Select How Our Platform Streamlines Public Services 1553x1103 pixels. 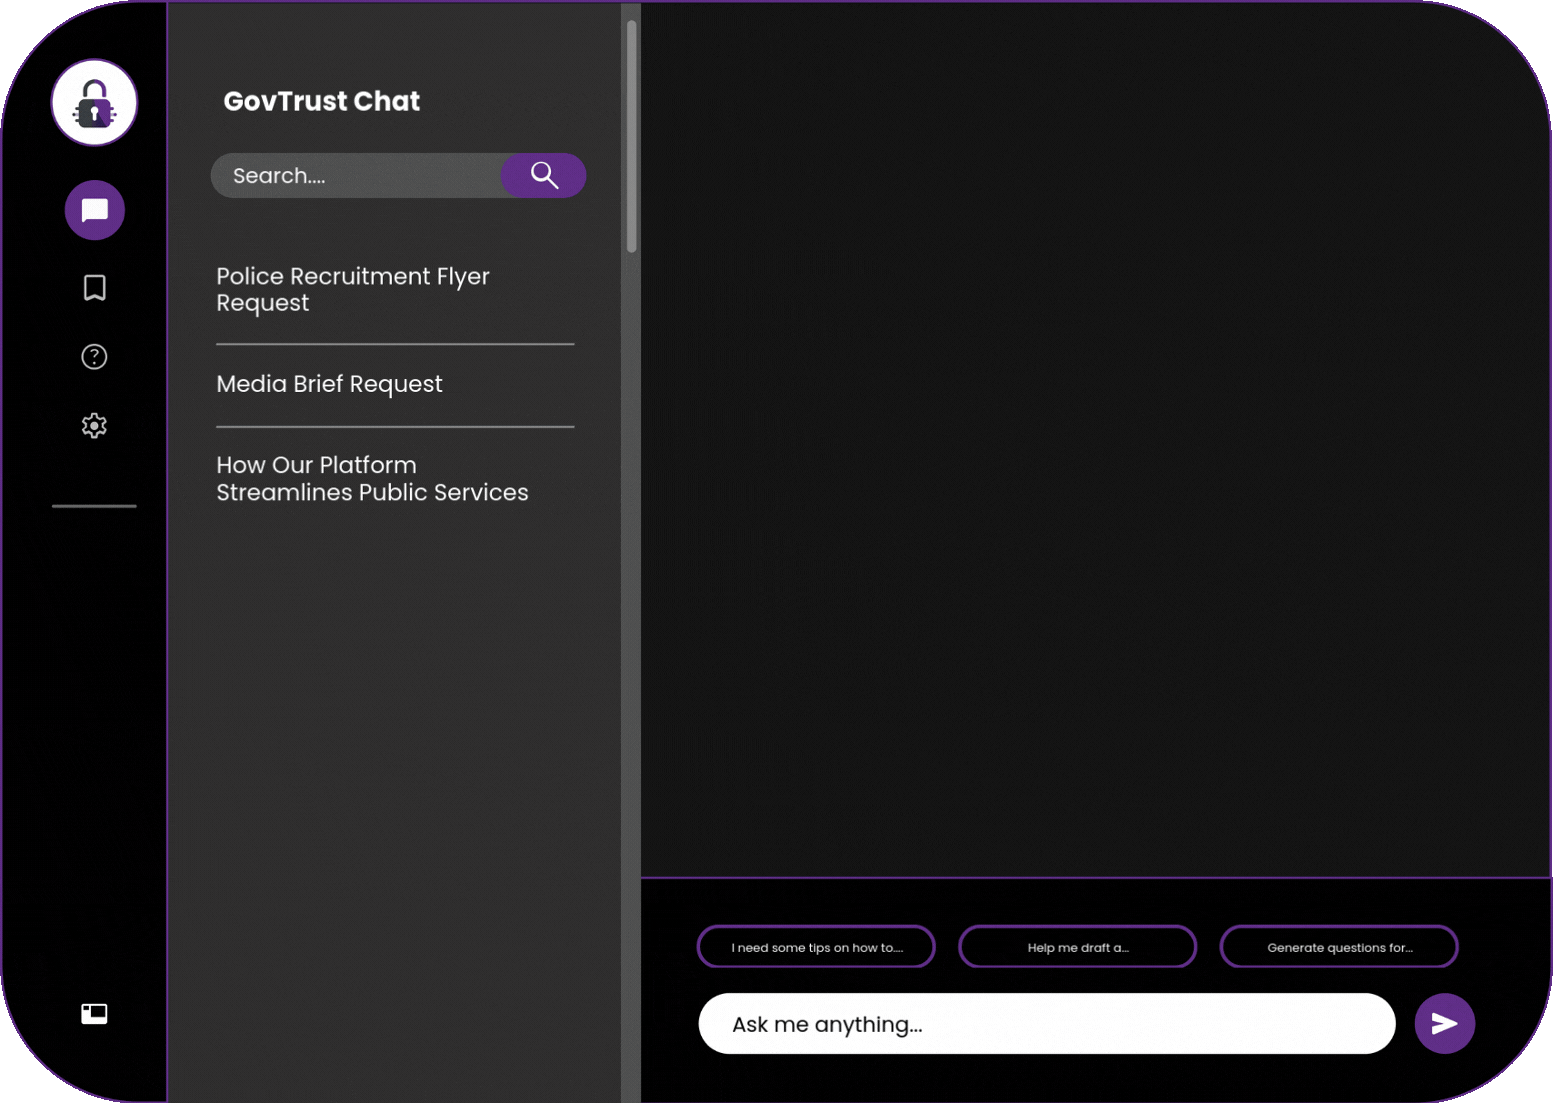[371, 479]
